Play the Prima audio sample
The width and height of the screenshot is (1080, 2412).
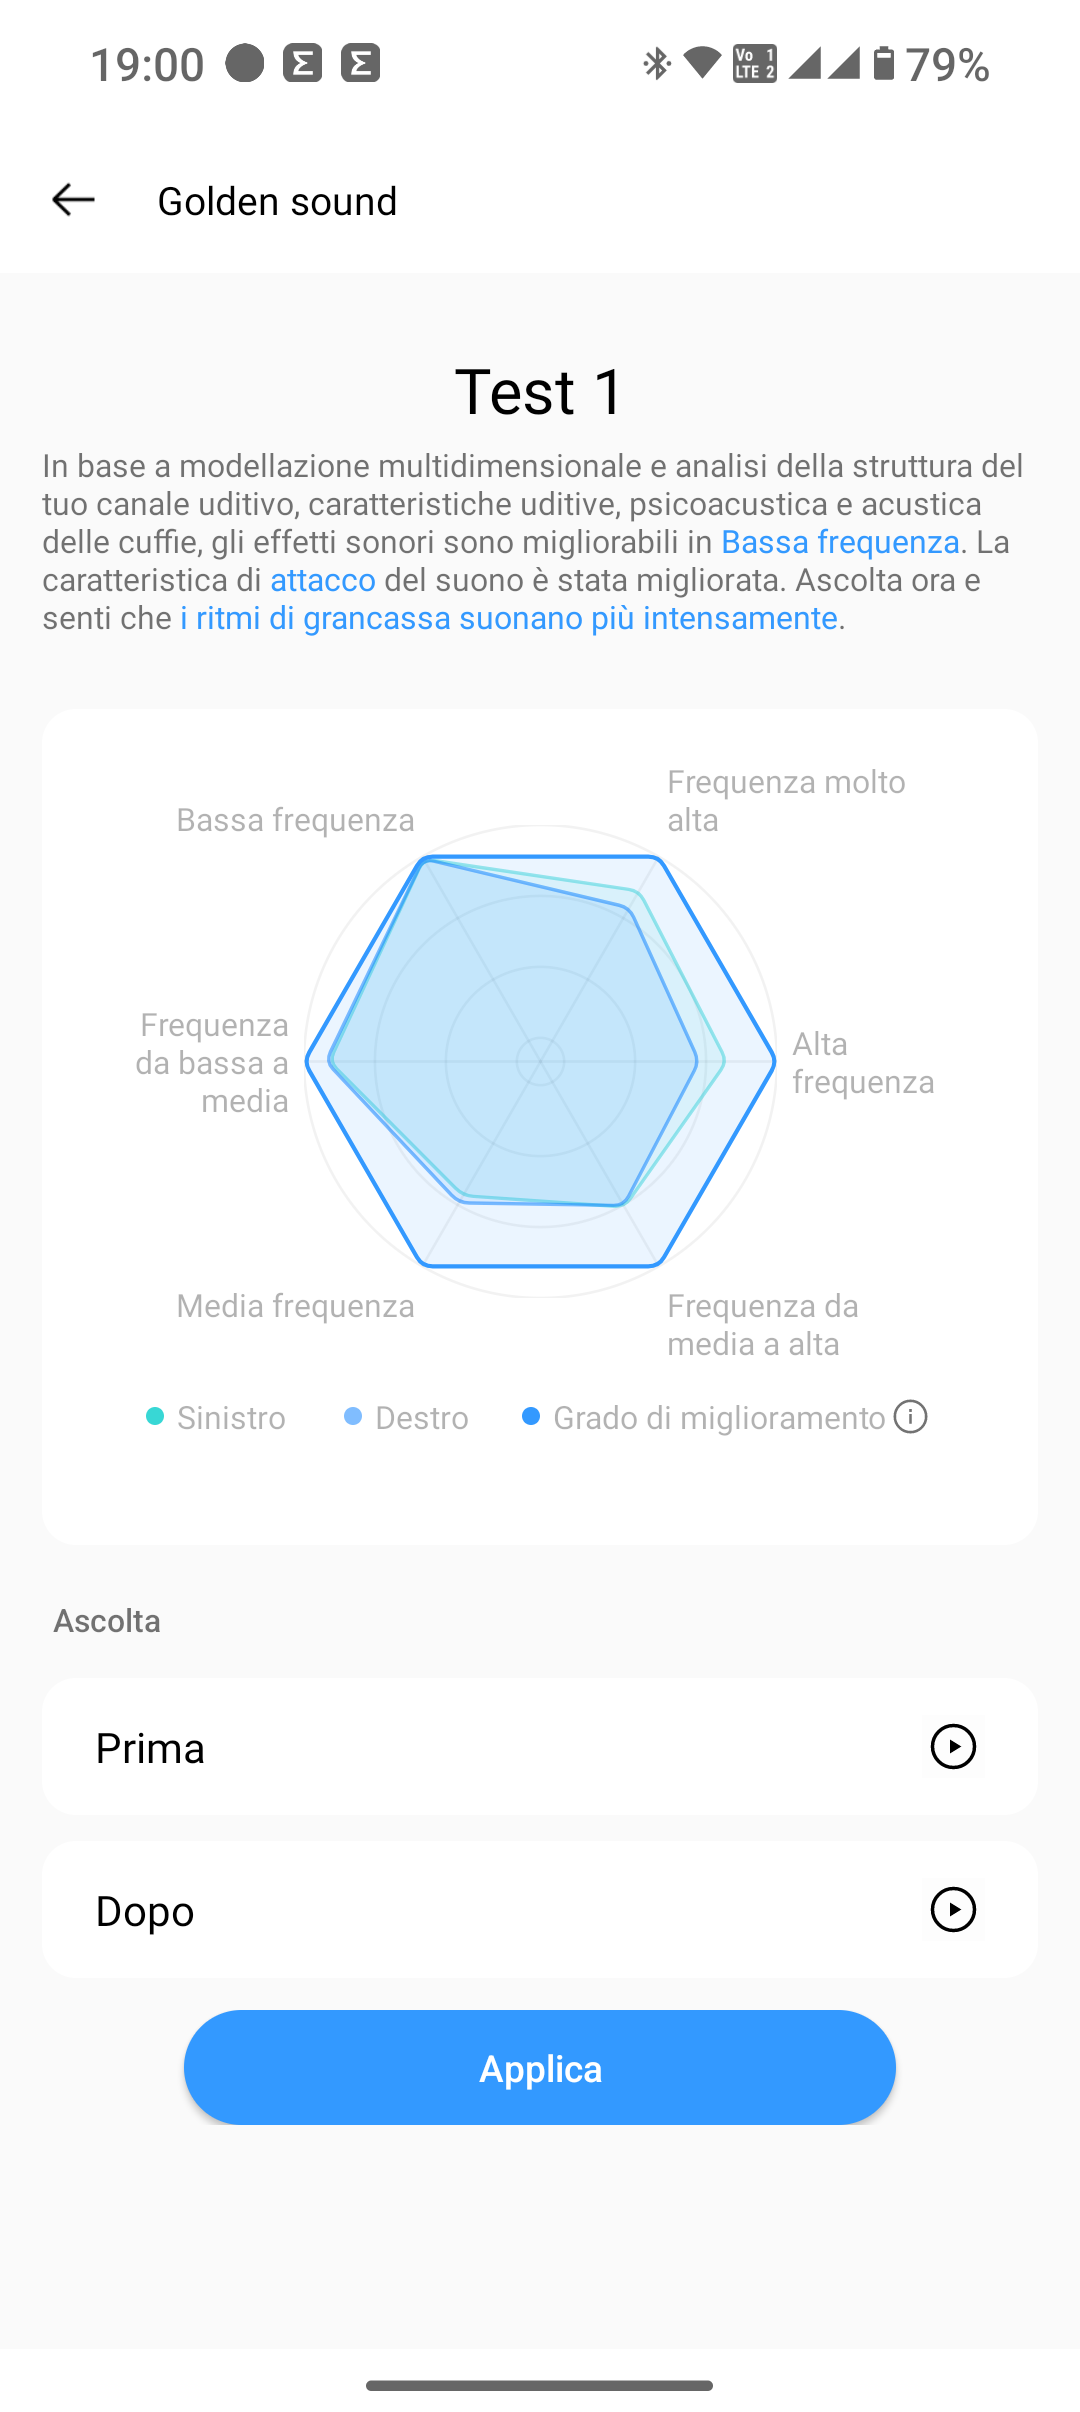tap(953, 1747)
